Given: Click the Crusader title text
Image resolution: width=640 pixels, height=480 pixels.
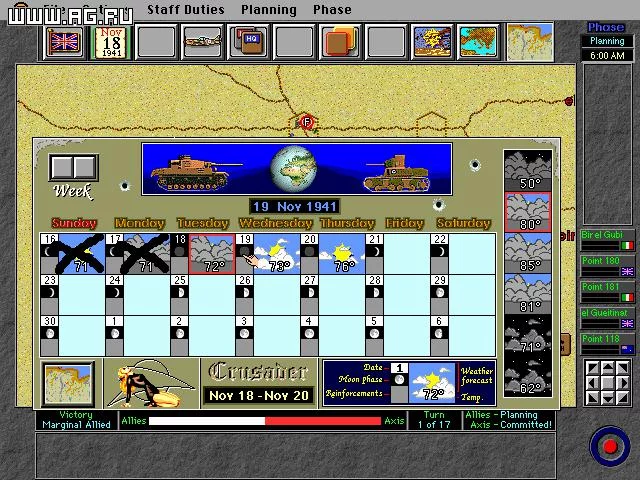Looking at the screenshot, I should point(258,372).
